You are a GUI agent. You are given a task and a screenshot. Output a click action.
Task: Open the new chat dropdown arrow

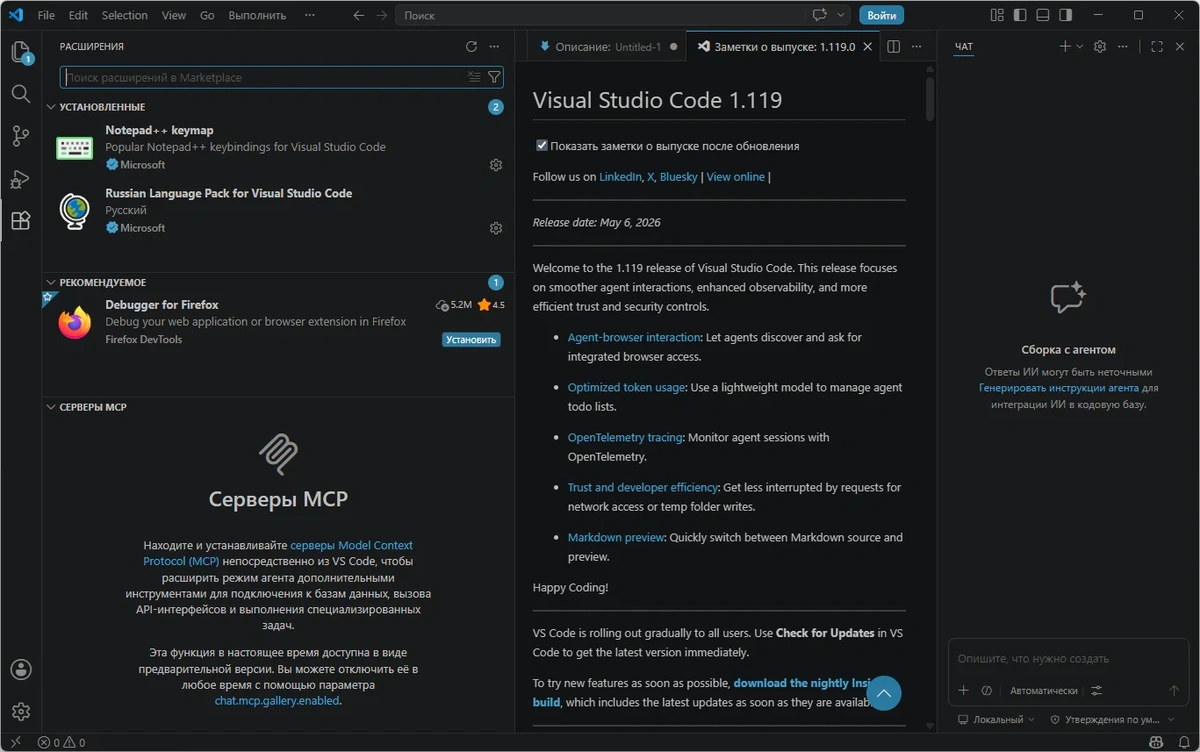tap(1080, 46)
